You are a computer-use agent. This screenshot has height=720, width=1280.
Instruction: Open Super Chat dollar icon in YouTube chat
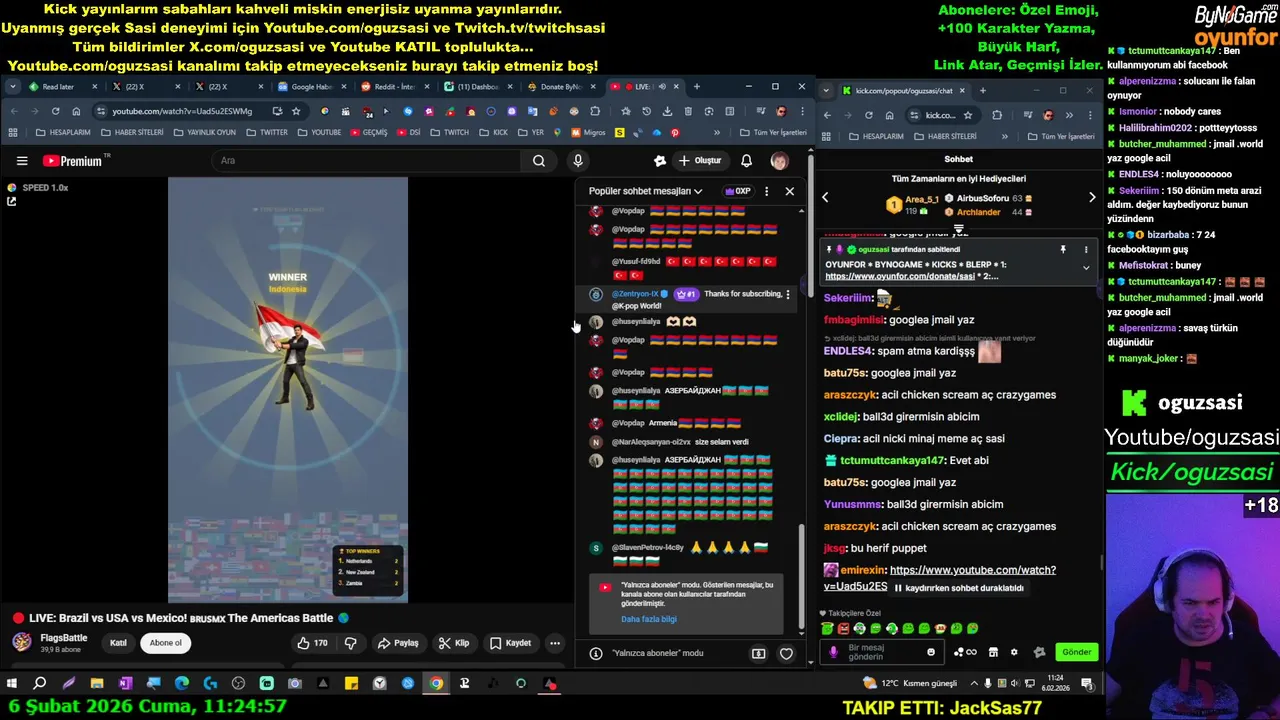[758, 654]
